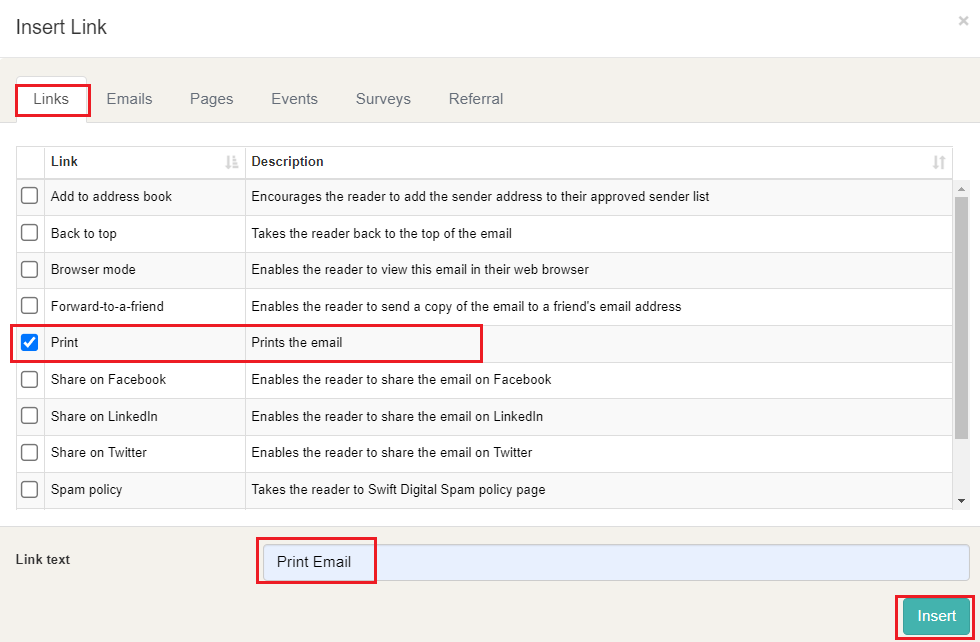
Task: Click the Link text input field
Action: click(x=616, y=562)
